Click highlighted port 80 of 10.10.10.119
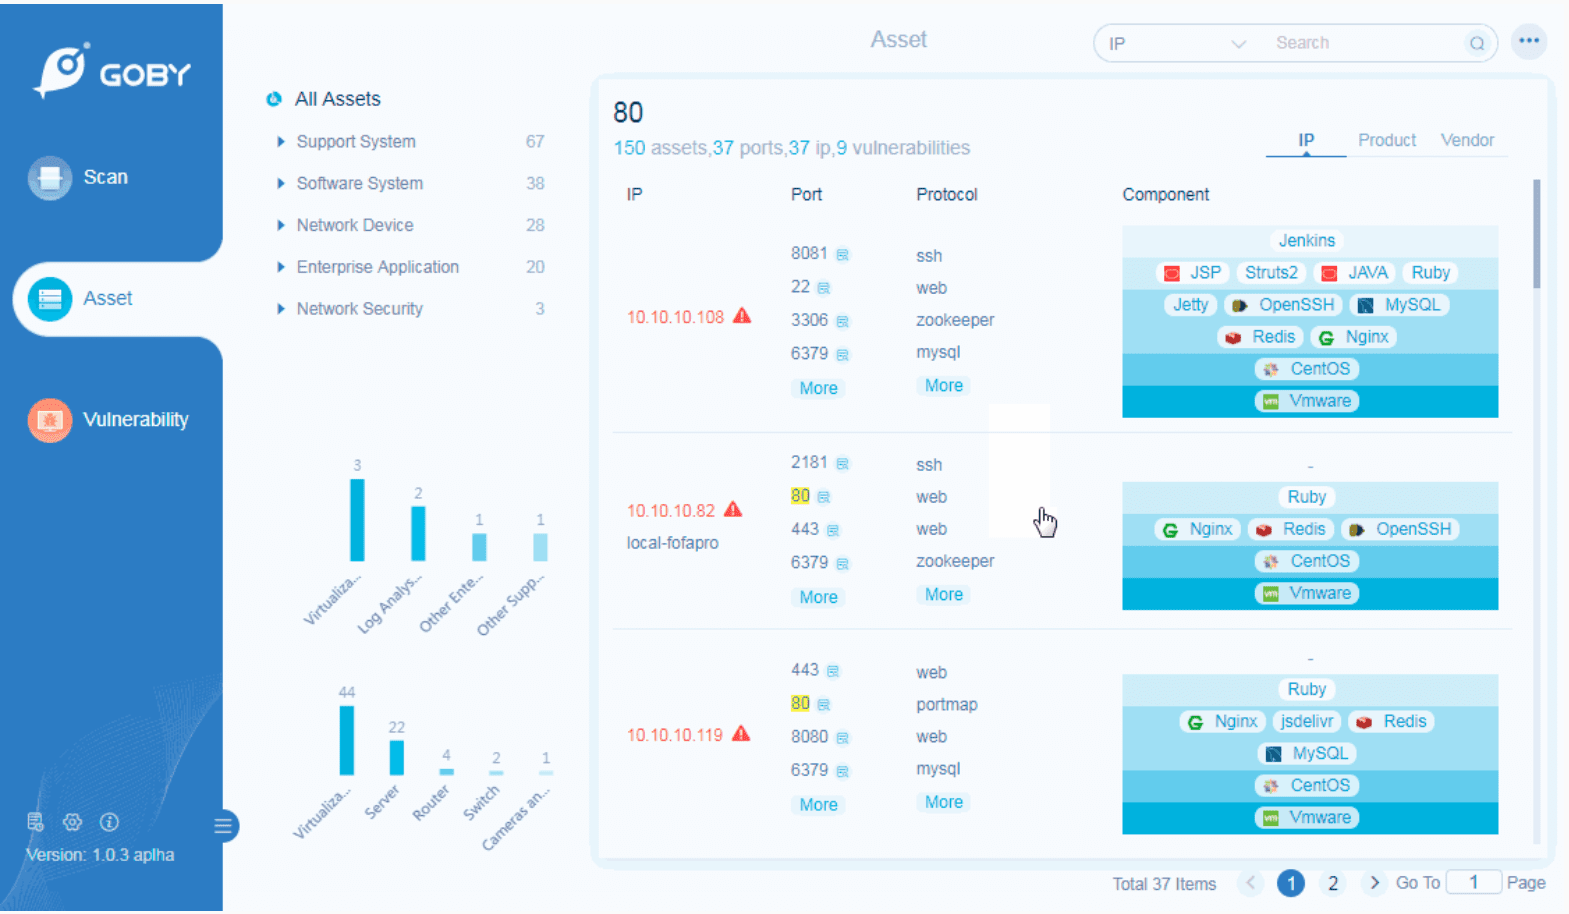Screen dimensions: 1569x914 click(x=800, y=704)
